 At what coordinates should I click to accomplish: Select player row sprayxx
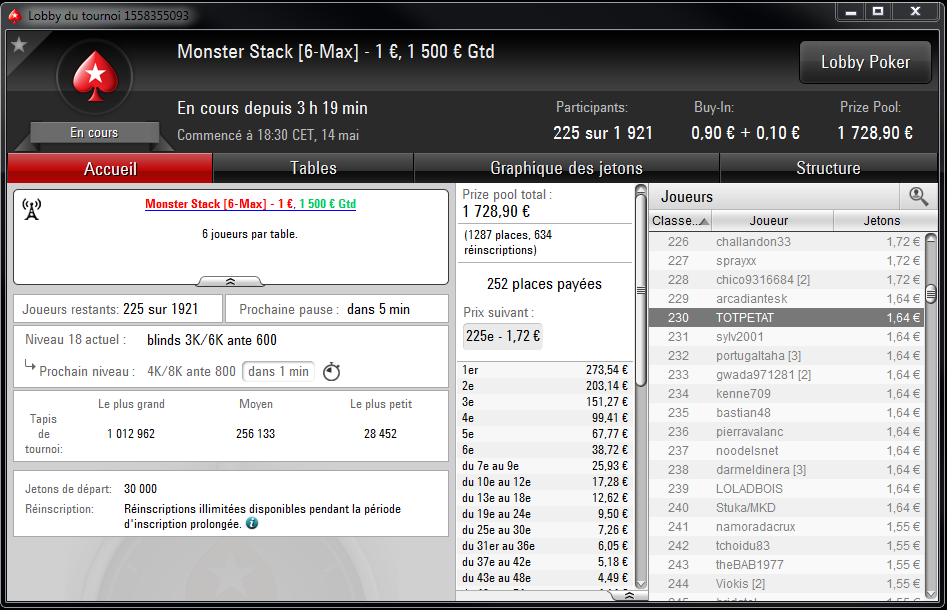click(786, 261)
